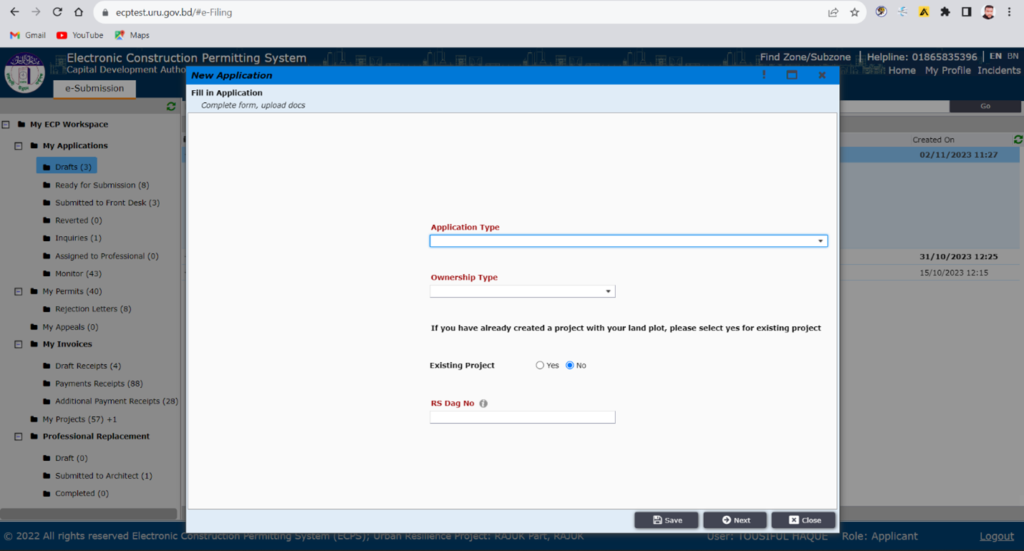1024x551 pixels.
Task: Select No for Existing Project
Action: point(570,365)
